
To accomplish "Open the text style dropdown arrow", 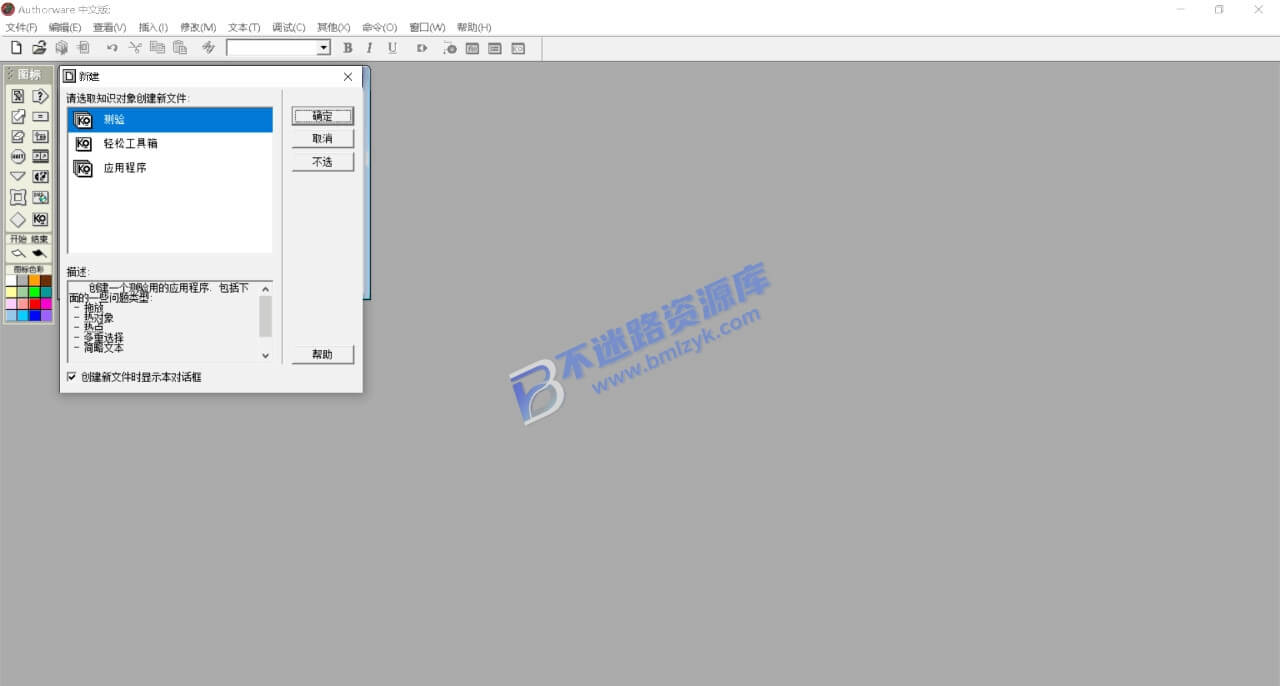I will [323, 48].
